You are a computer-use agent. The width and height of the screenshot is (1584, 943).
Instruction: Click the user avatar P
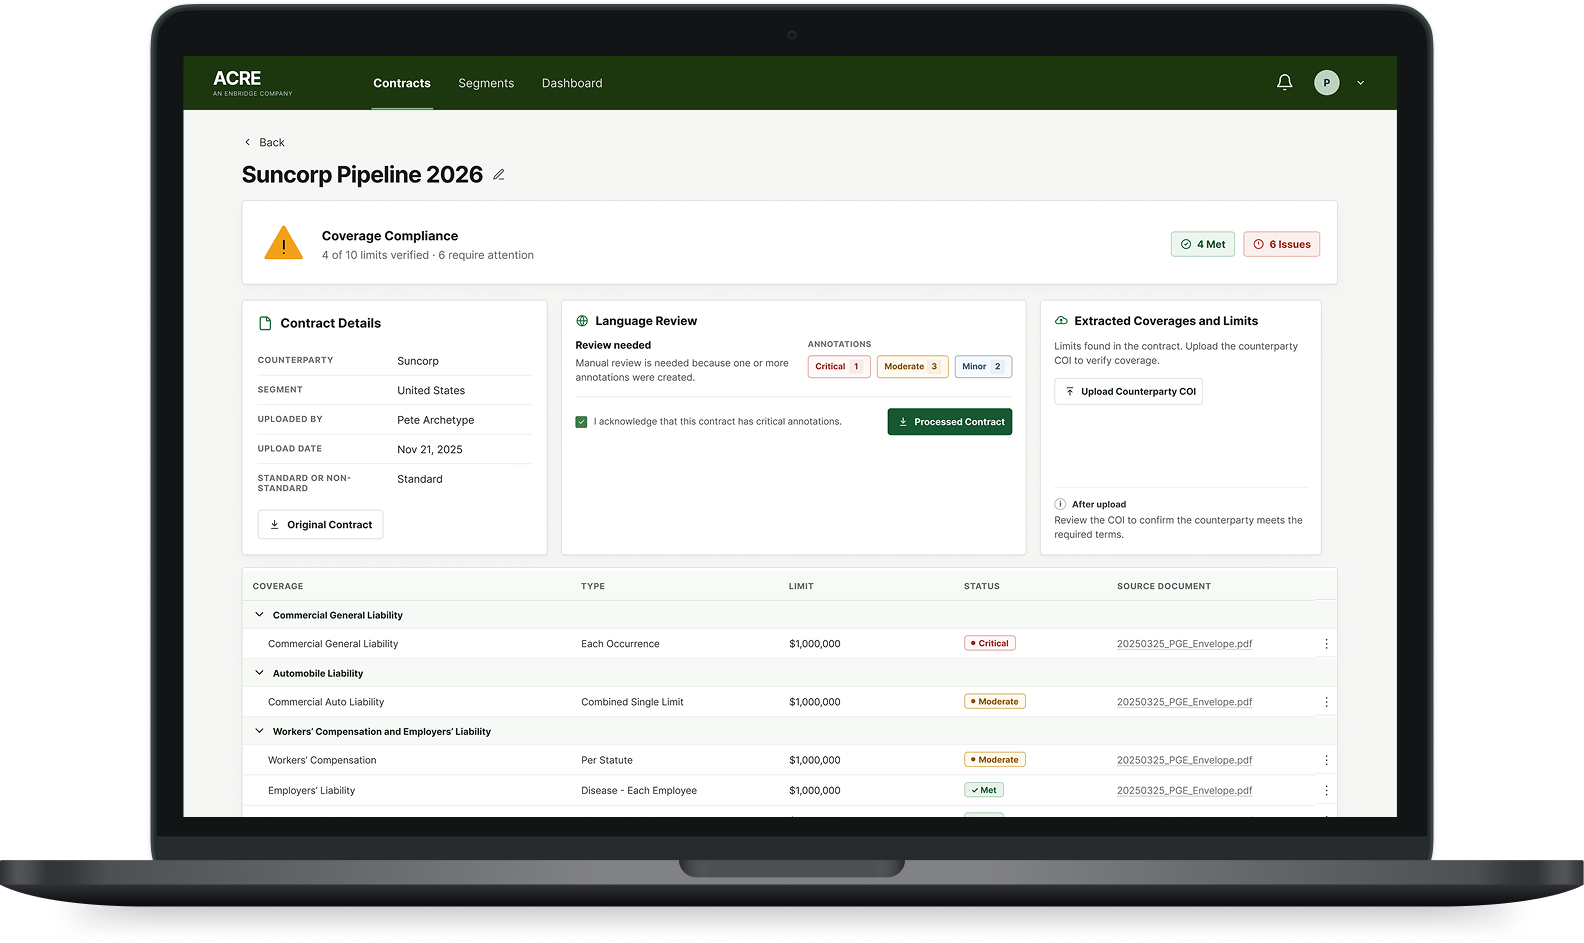pos(1326,83)
